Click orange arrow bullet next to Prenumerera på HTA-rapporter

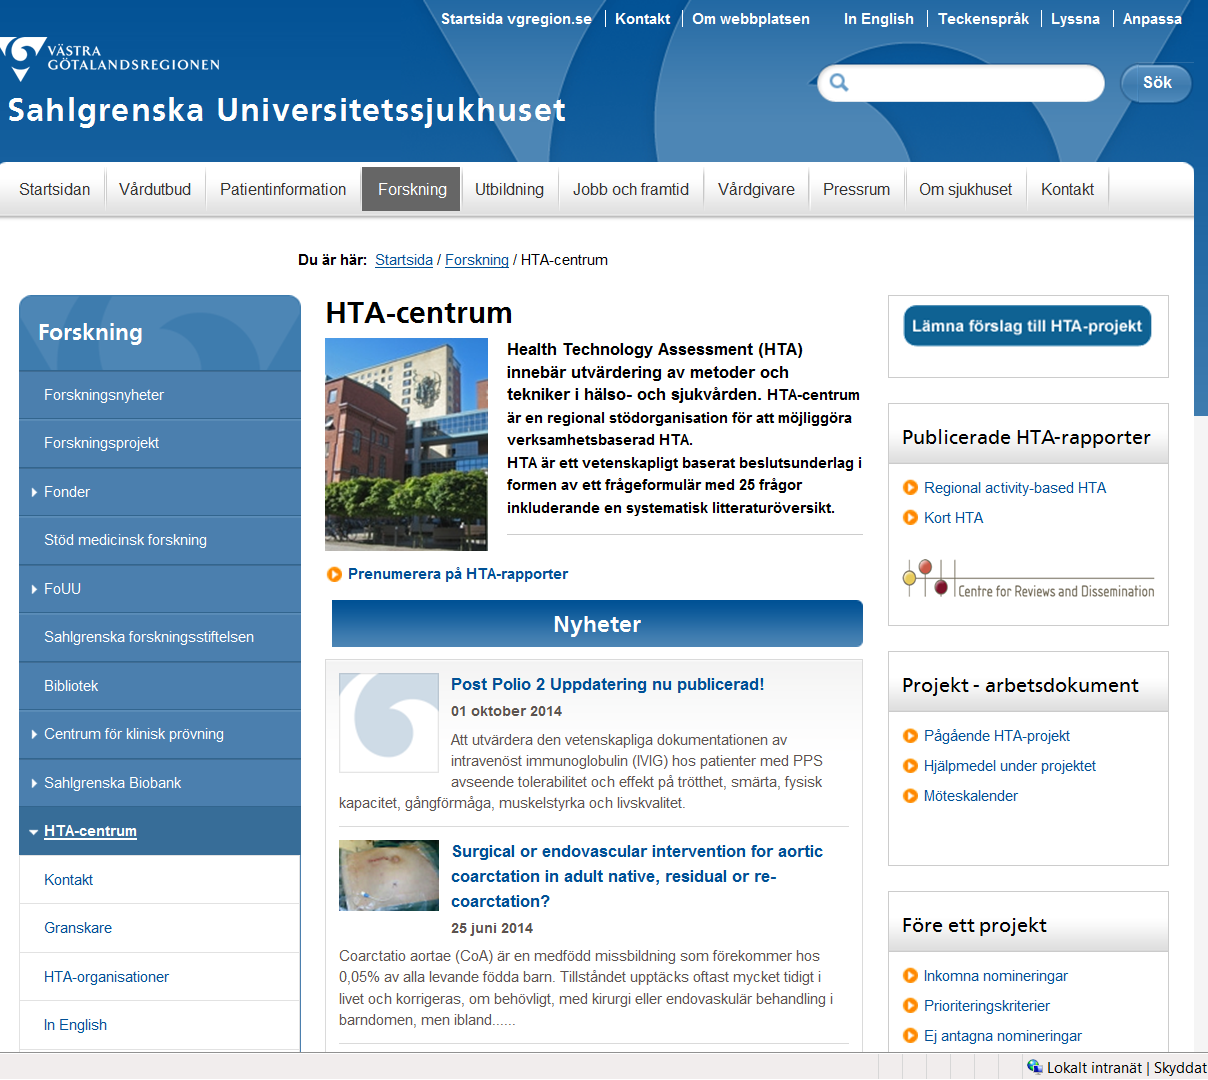point(335,574)
